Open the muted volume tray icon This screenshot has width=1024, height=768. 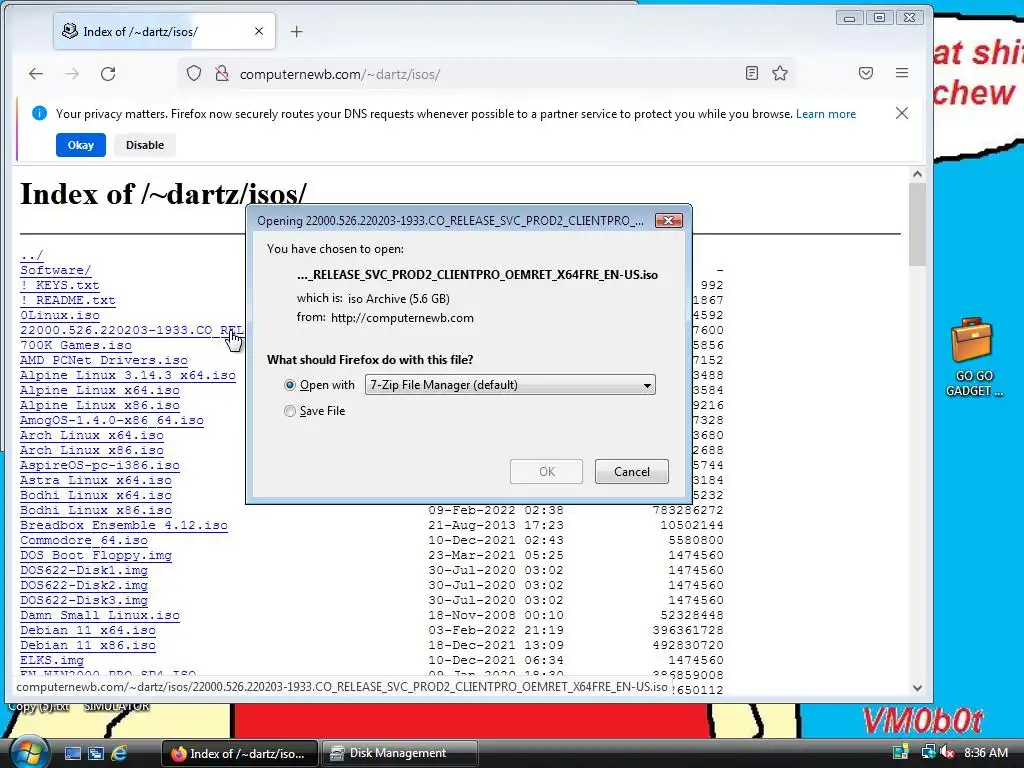click(948, 752)
